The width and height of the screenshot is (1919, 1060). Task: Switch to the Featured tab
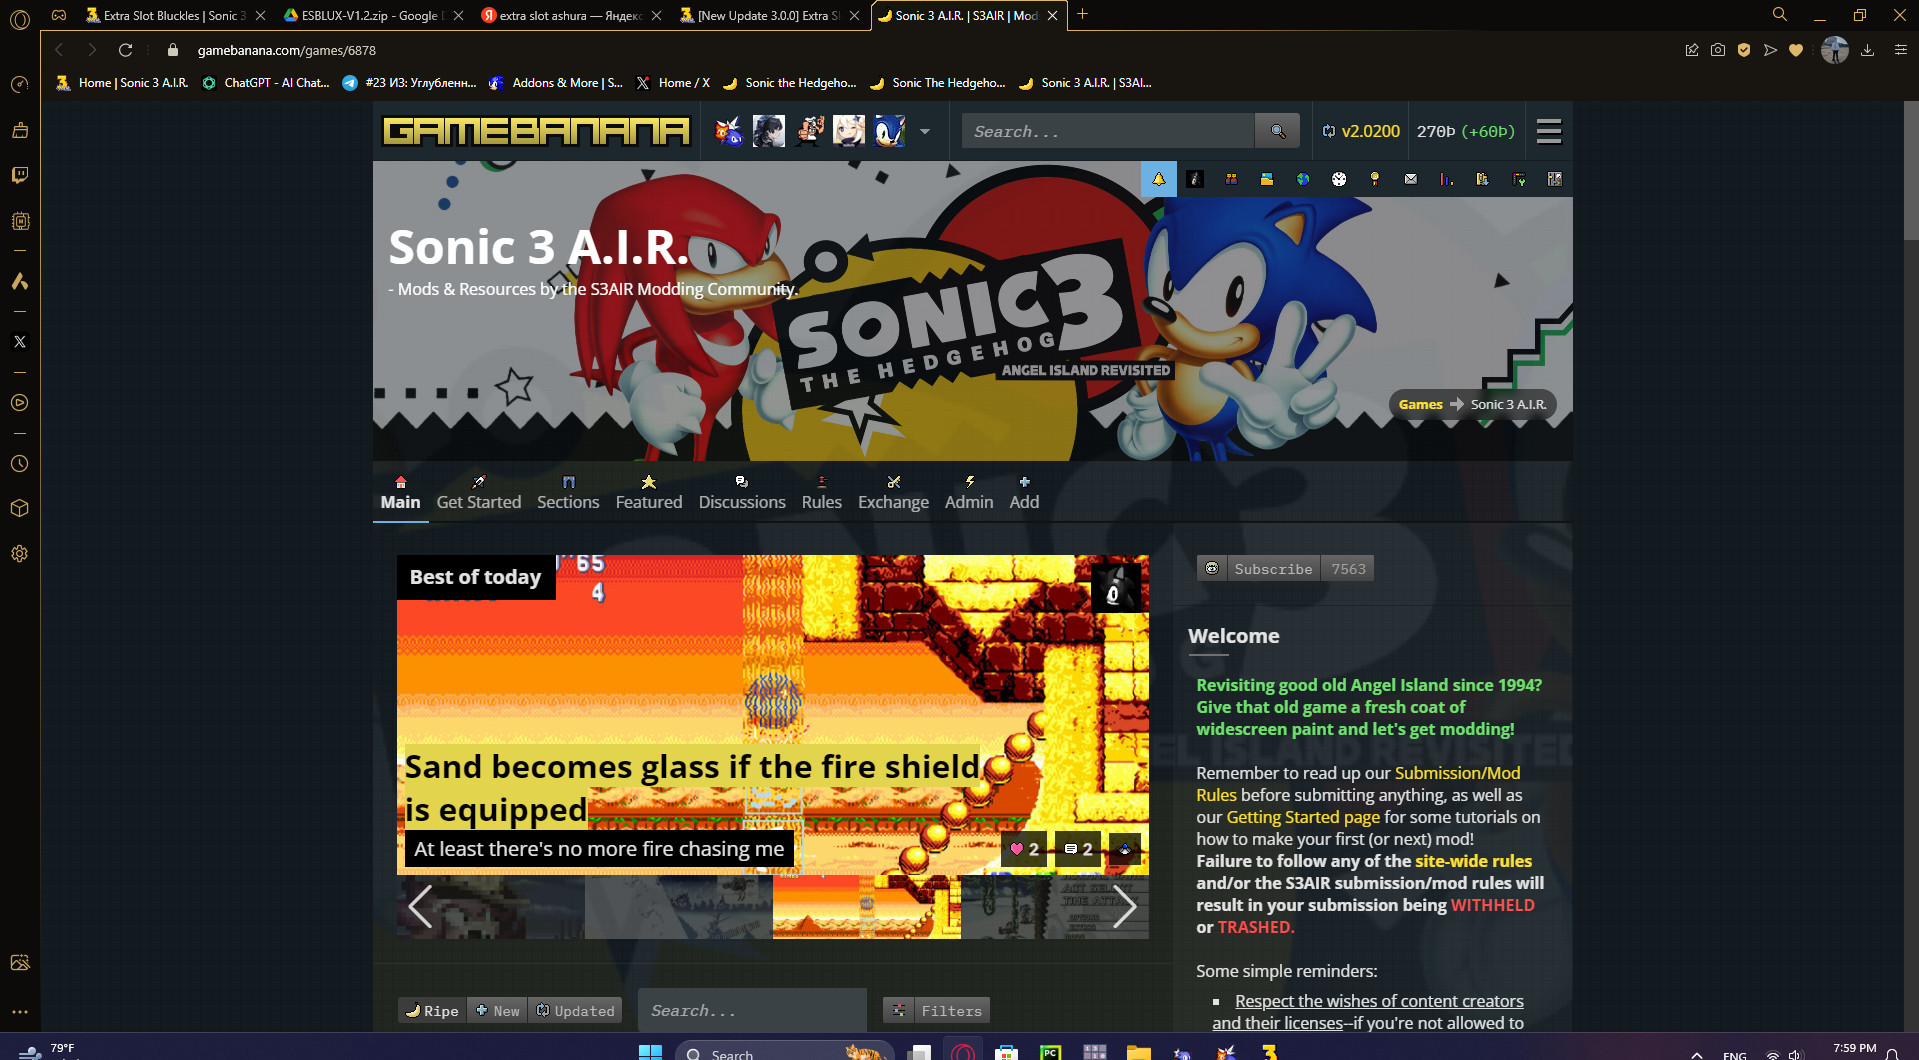(x=648, y=492)
